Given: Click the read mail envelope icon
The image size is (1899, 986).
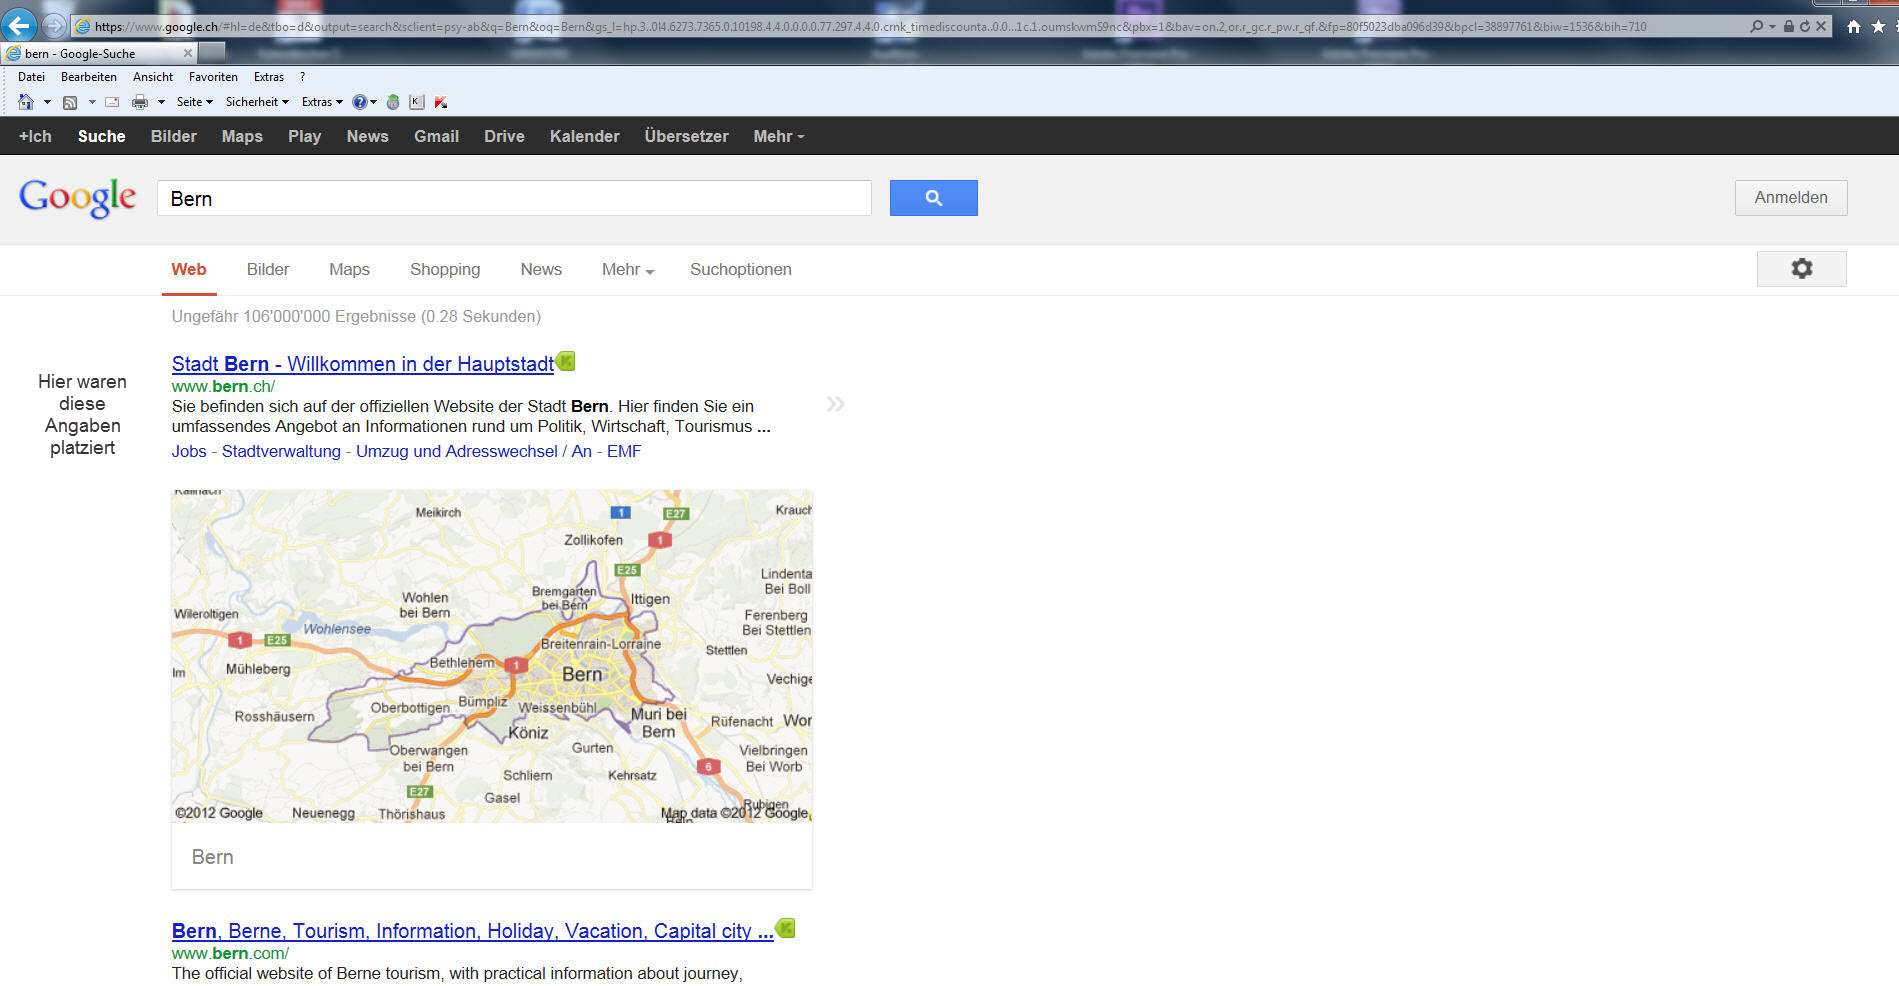Looking at the screenshot, I should coord(112,102).
